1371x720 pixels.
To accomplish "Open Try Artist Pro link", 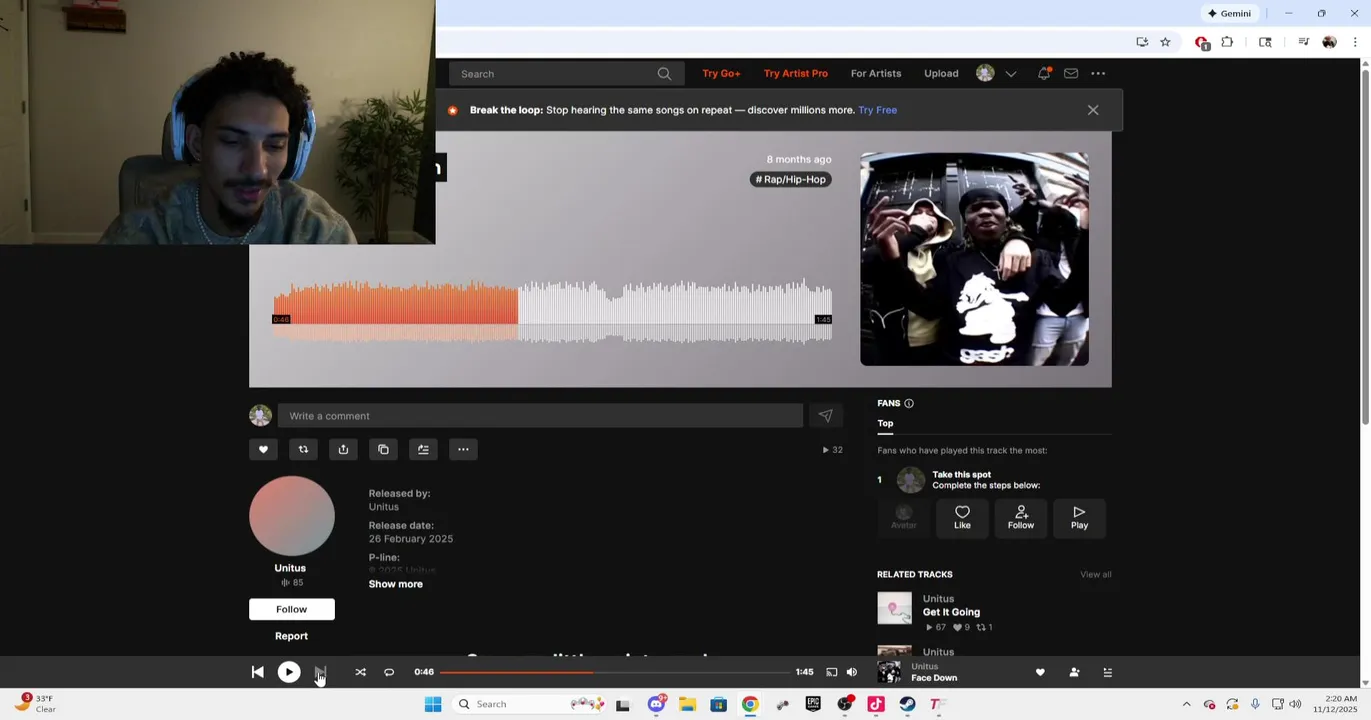I will click(x=796, y=73).
